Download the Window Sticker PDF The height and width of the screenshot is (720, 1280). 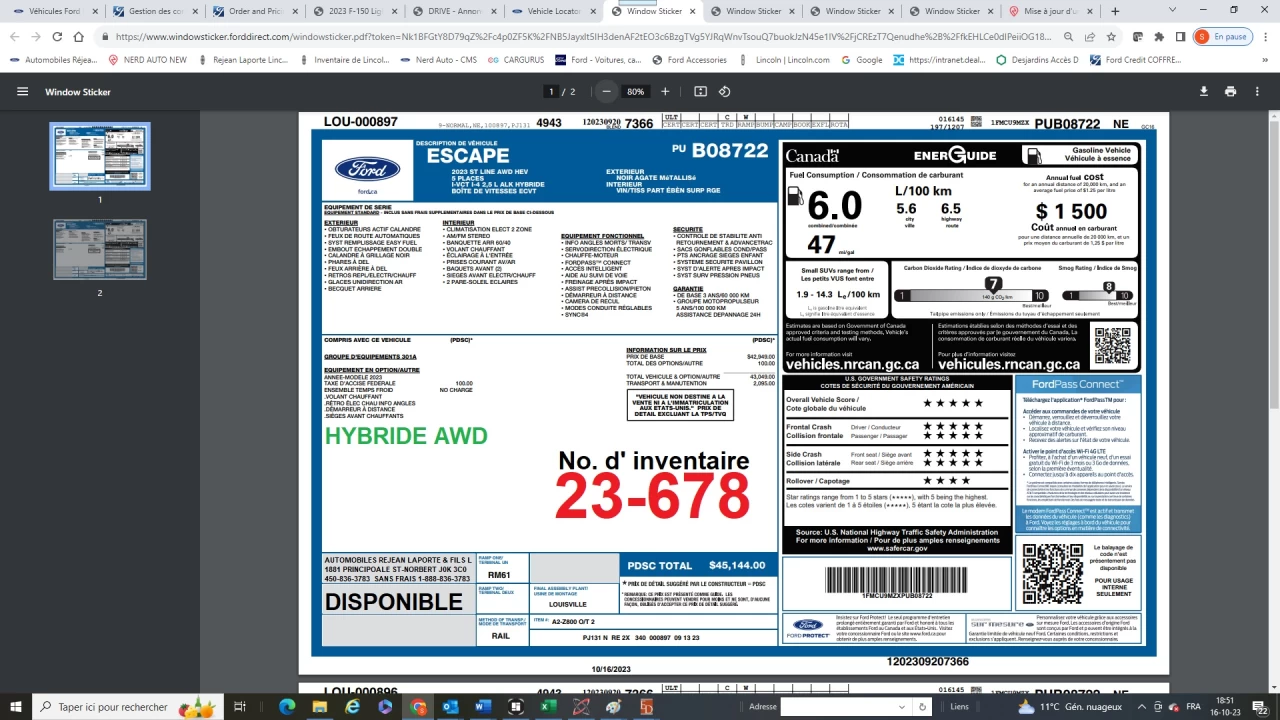coord(1204,91)
